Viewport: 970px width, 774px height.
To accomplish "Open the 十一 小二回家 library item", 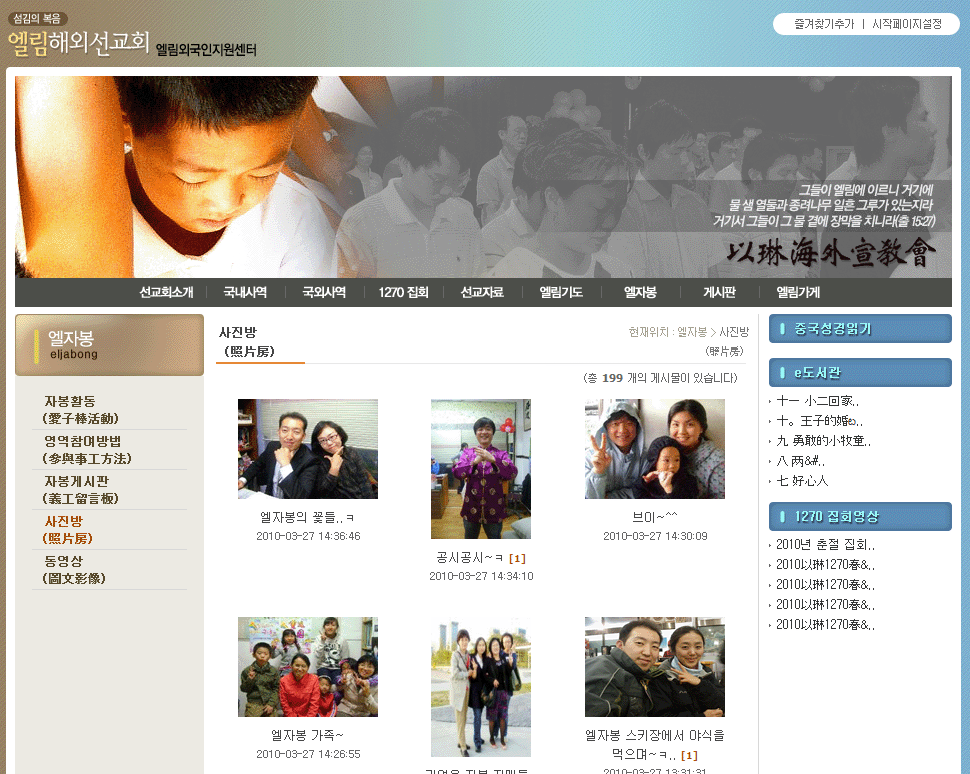I will point(817,401).
